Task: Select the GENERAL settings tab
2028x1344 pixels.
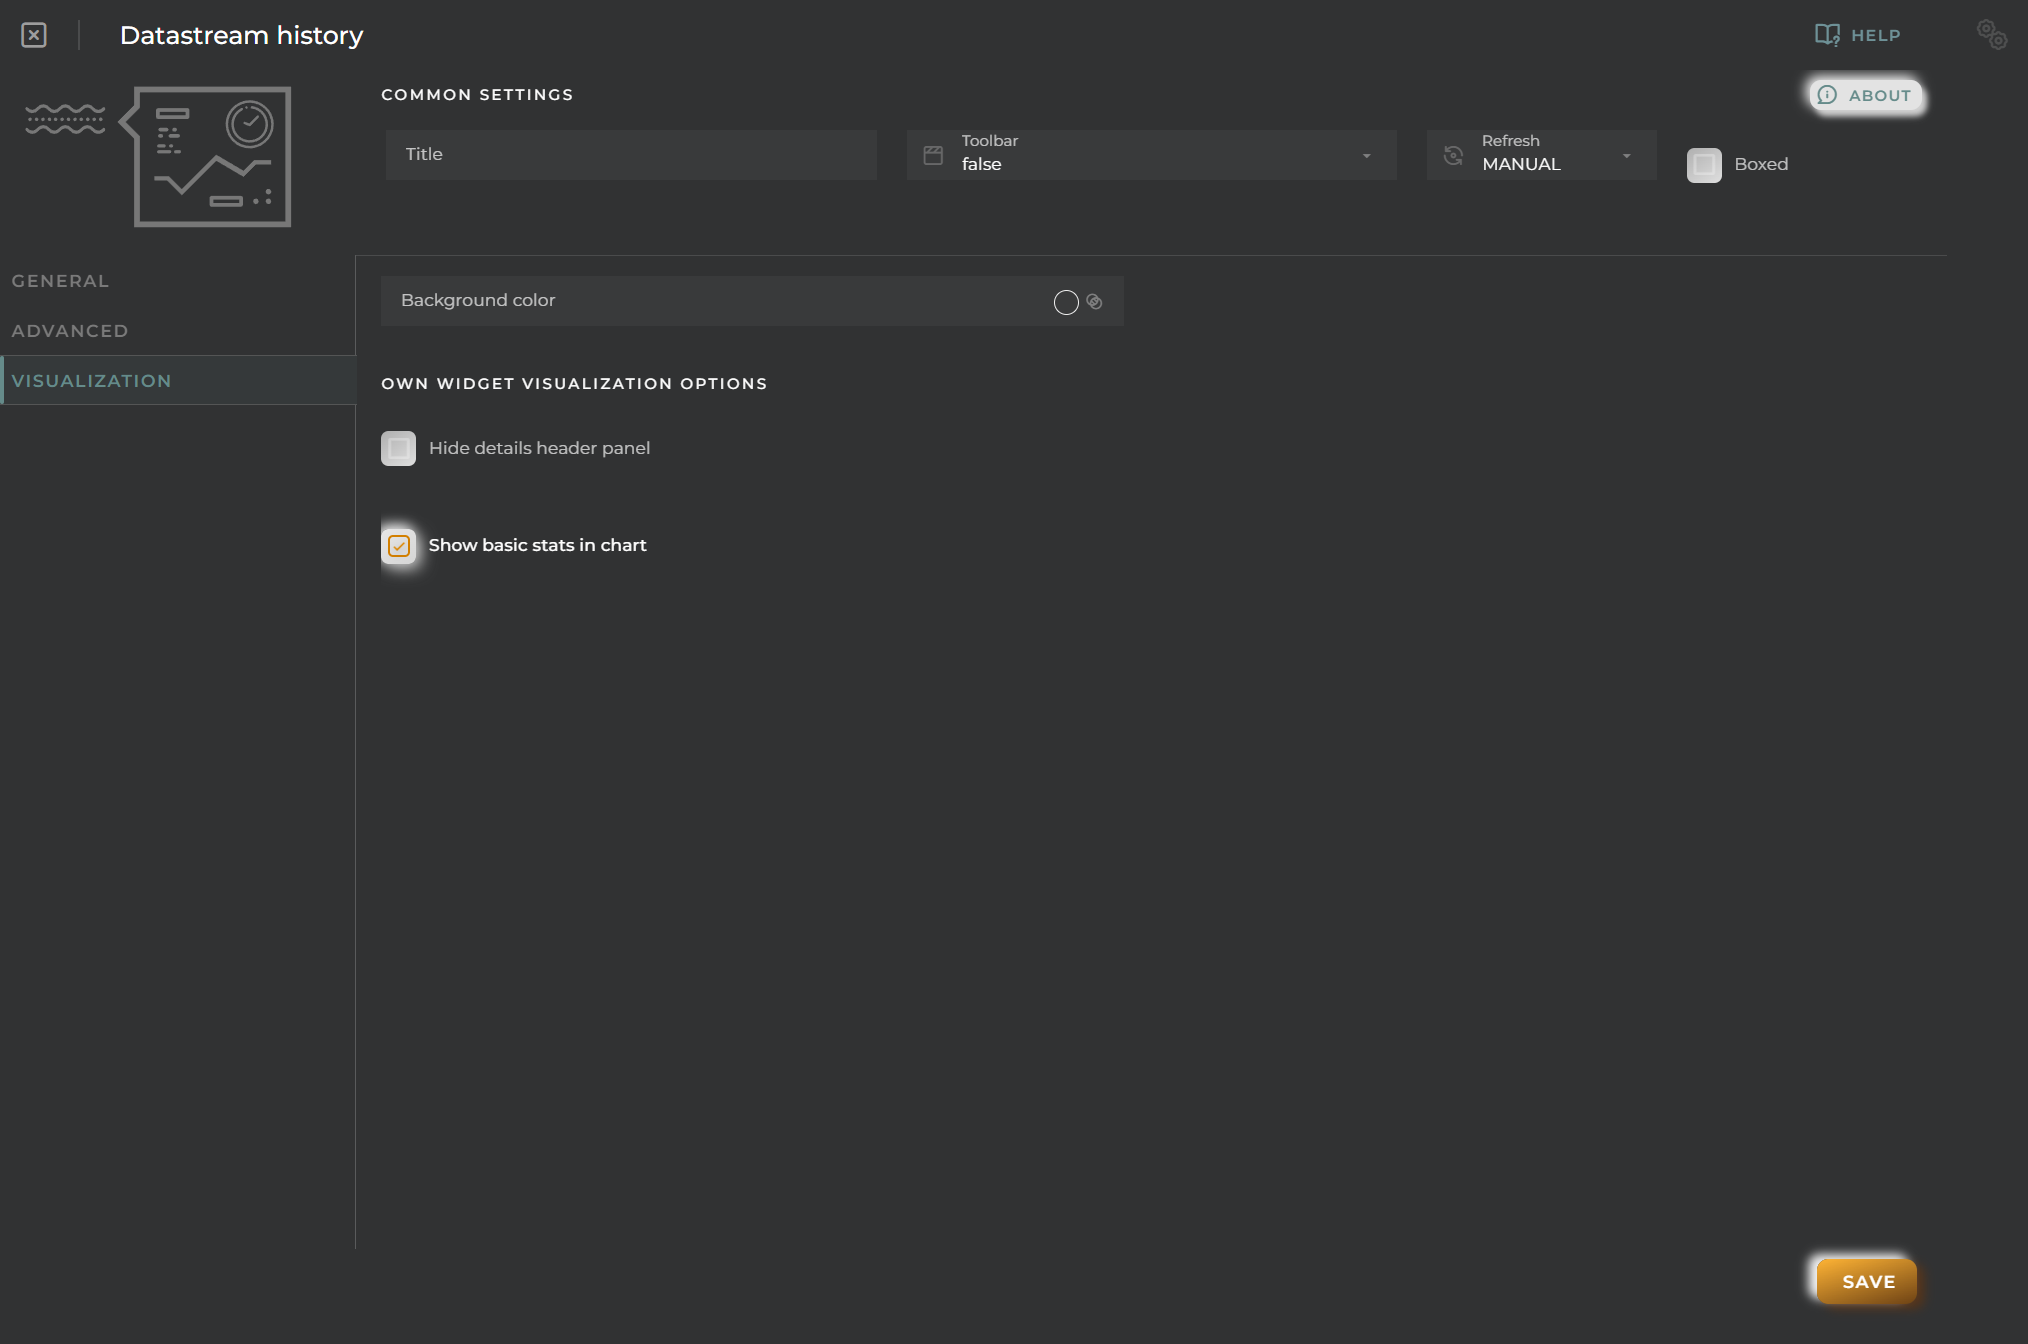Action: tap(60, 280)
